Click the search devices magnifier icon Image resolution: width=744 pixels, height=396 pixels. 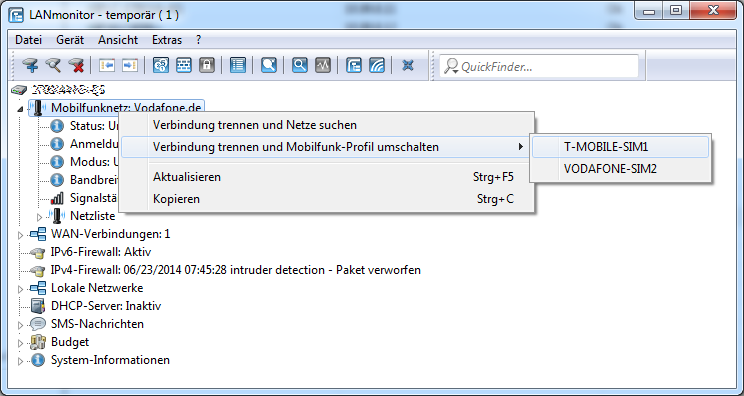pos(53,65)
